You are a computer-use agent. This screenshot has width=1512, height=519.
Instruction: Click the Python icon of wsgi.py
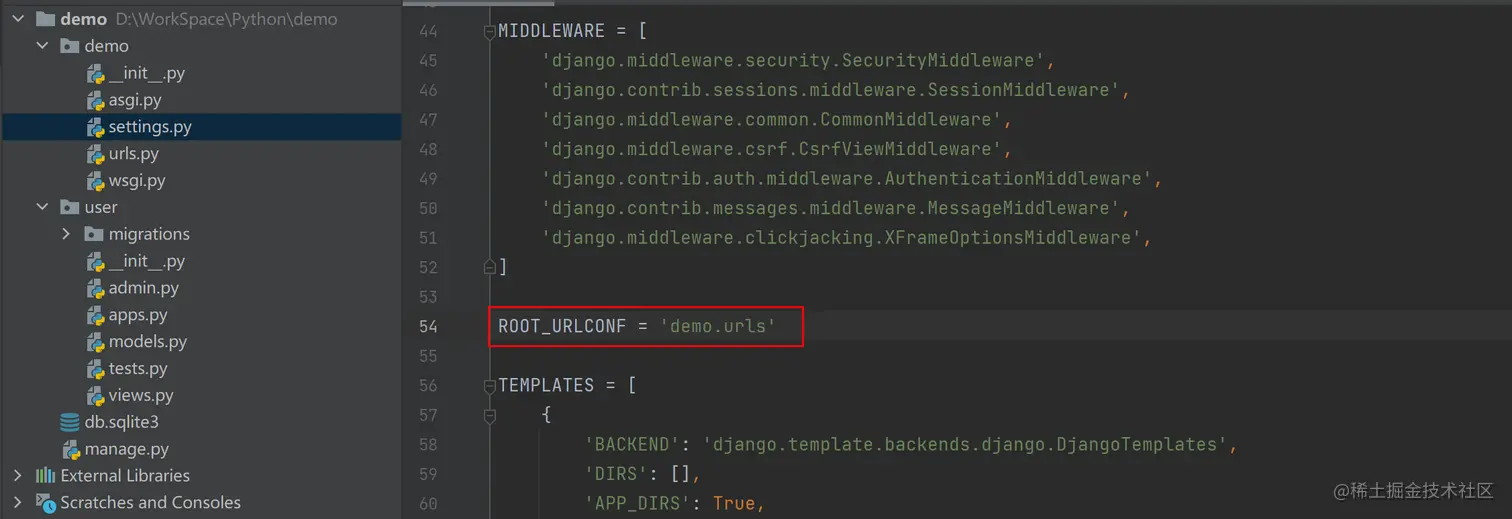click(95, 181)
